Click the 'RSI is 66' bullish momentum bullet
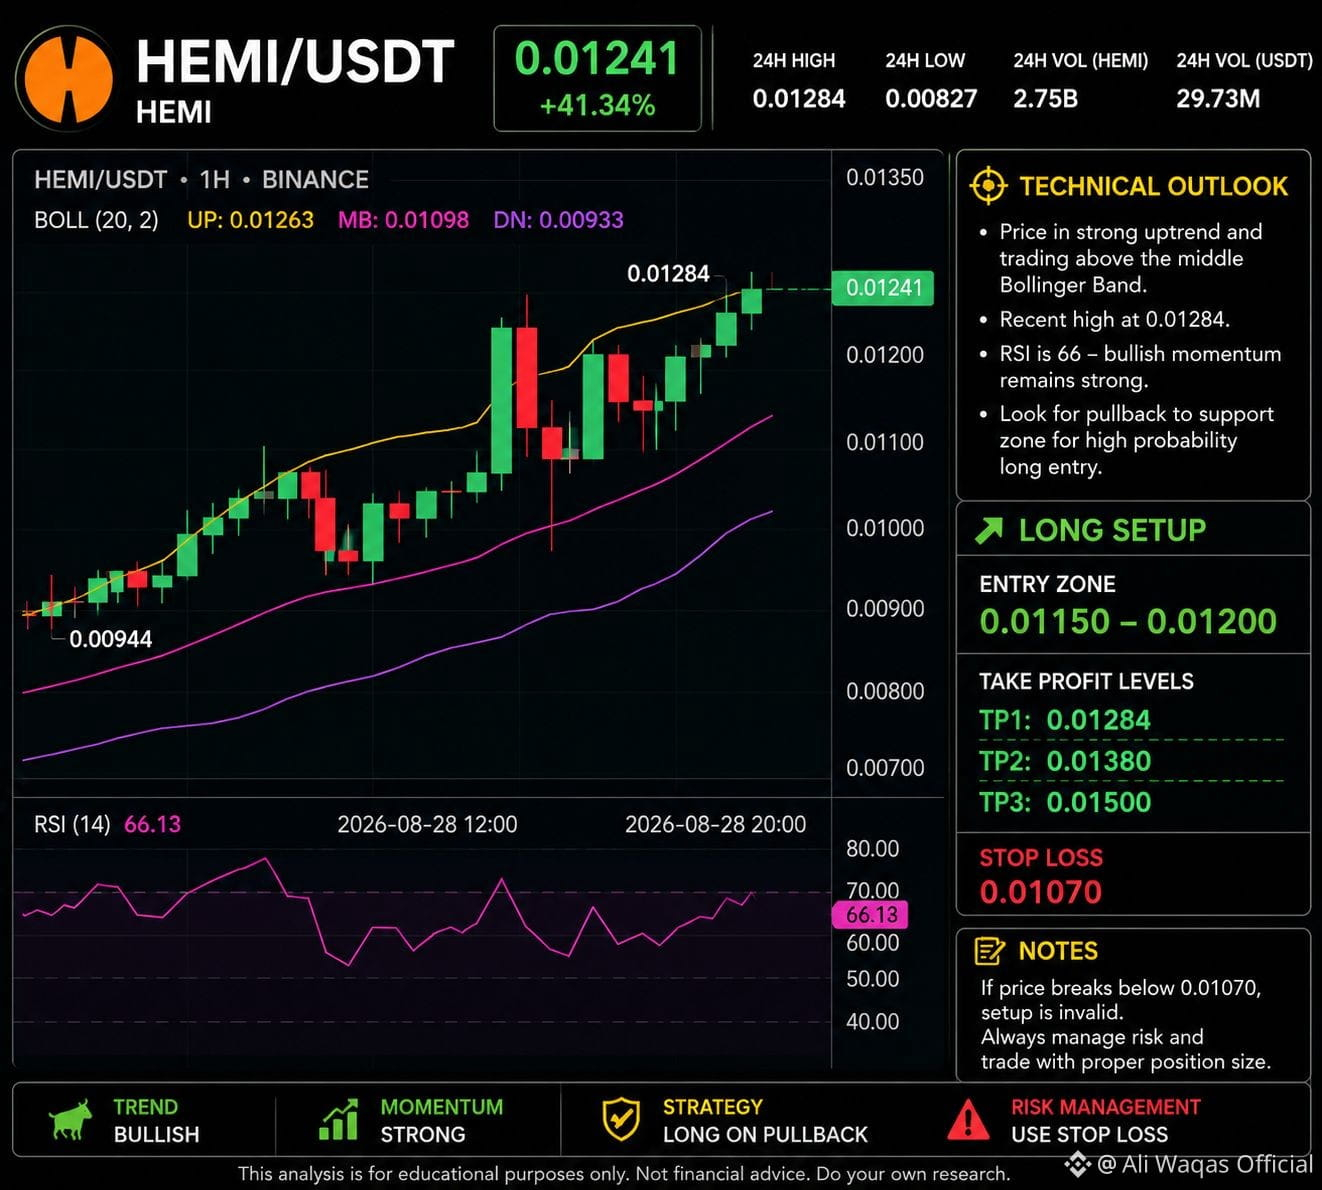This screenshot has height=1190, width=1322. point(1140,367)
